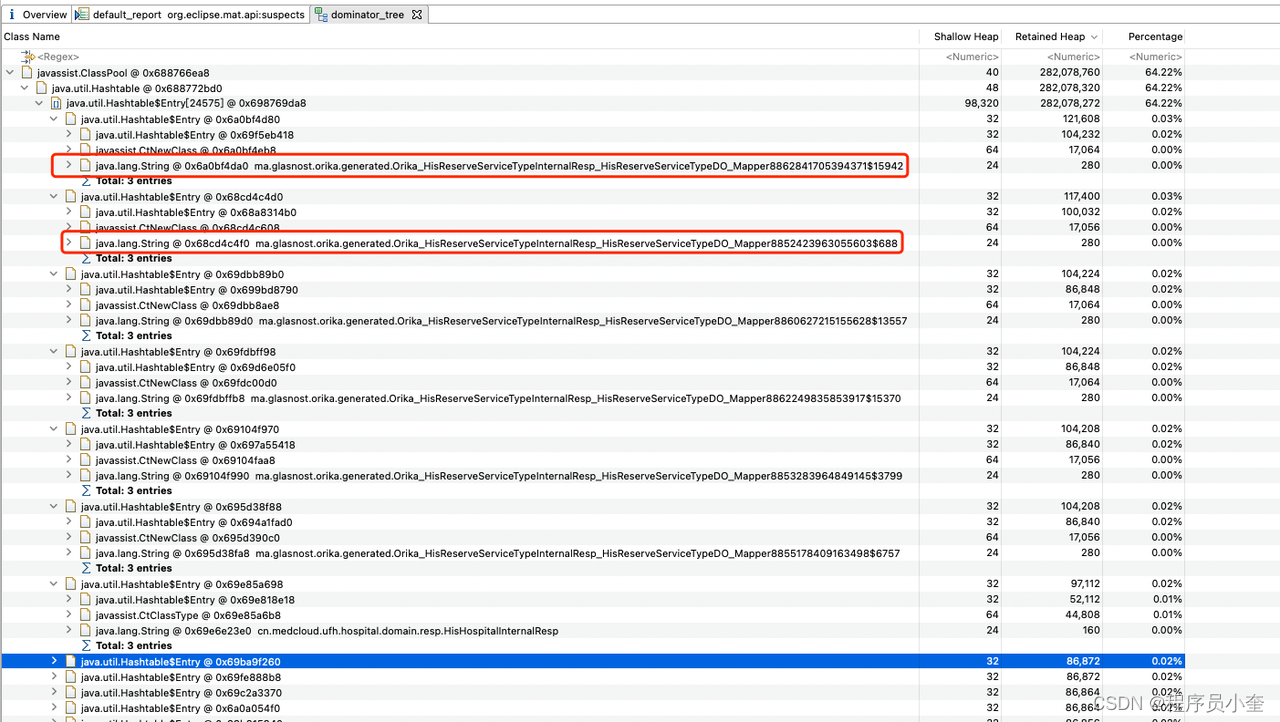1280x722 pixels.
Task: Expand Hashtable$Entry @ 0x69c2a3370 row
Action: pos(54,693)
